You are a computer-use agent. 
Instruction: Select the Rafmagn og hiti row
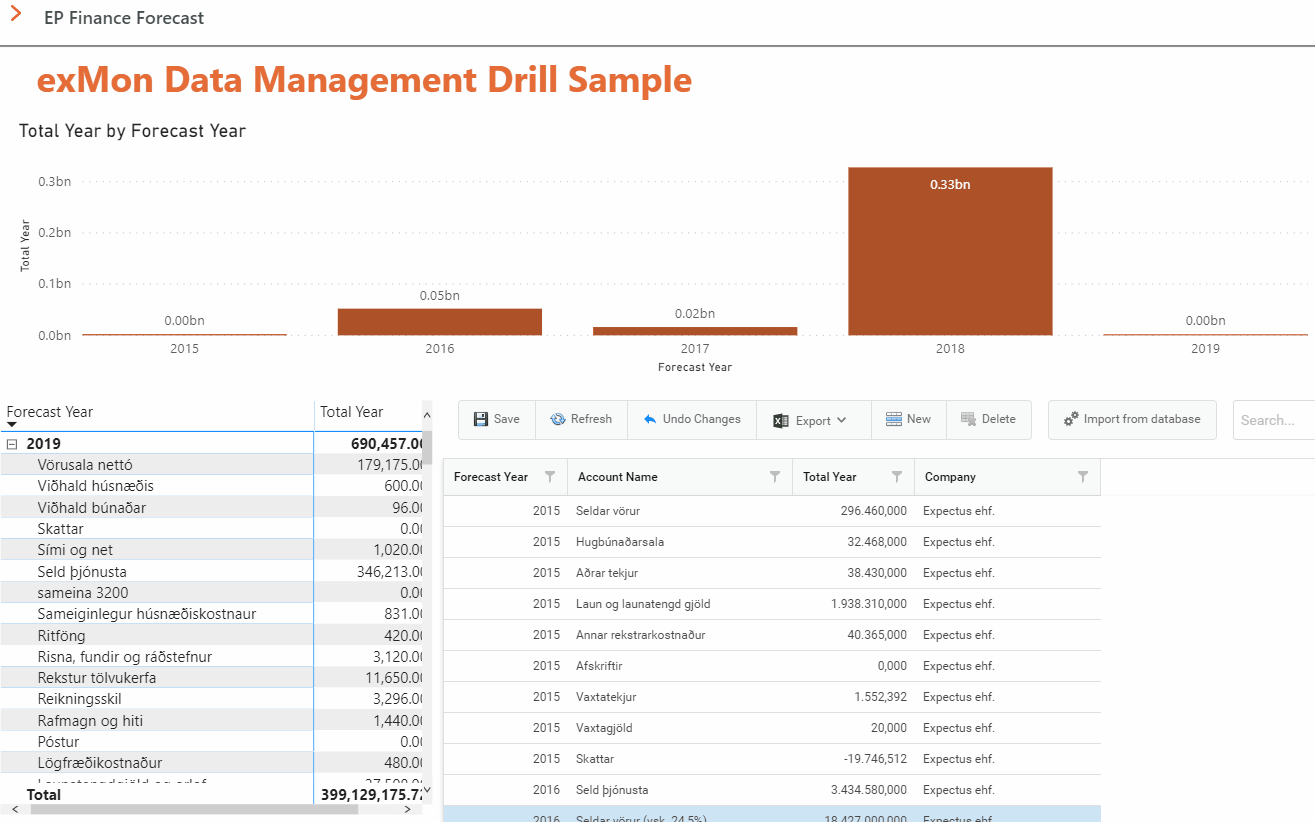(x=211, y=721)
